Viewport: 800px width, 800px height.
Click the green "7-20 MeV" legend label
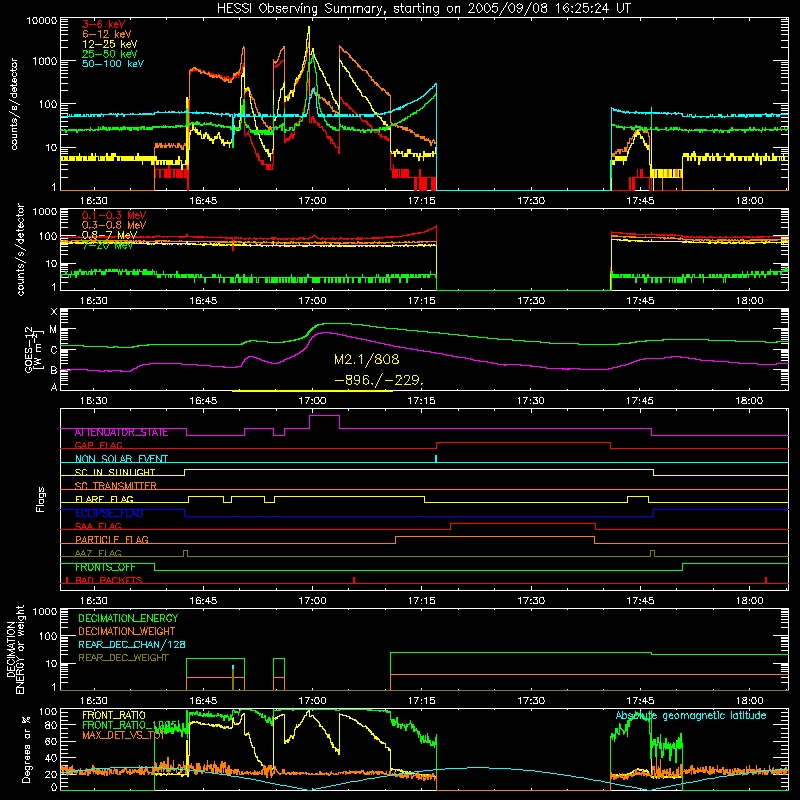pyautogui.click(x=108, y=245)
